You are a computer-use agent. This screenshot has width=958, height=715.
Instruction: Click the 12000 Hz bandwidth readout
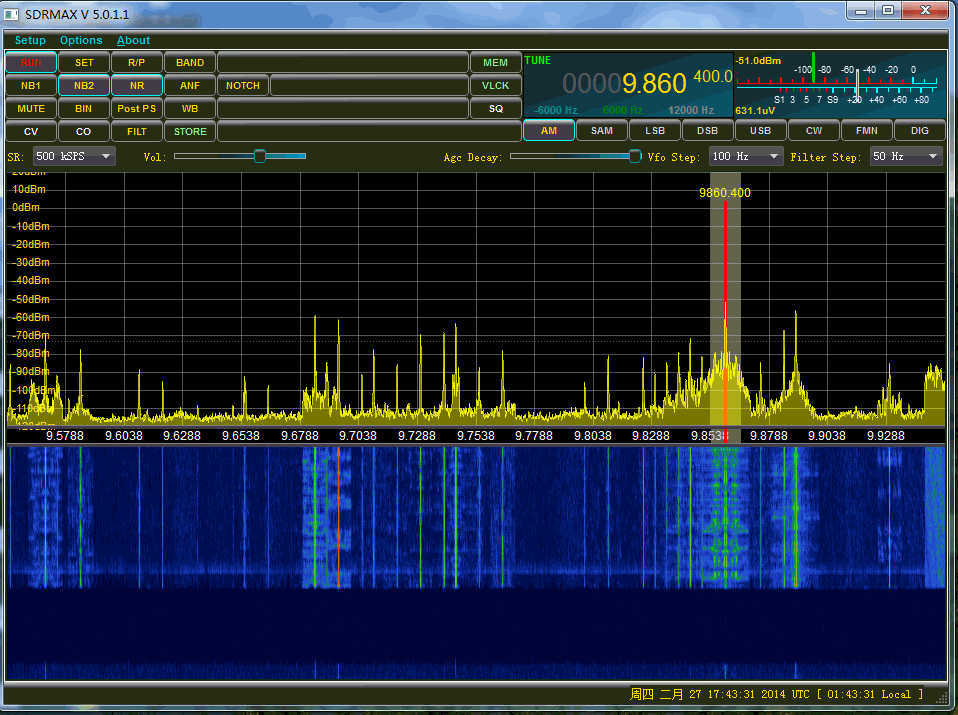pos(691,110)
